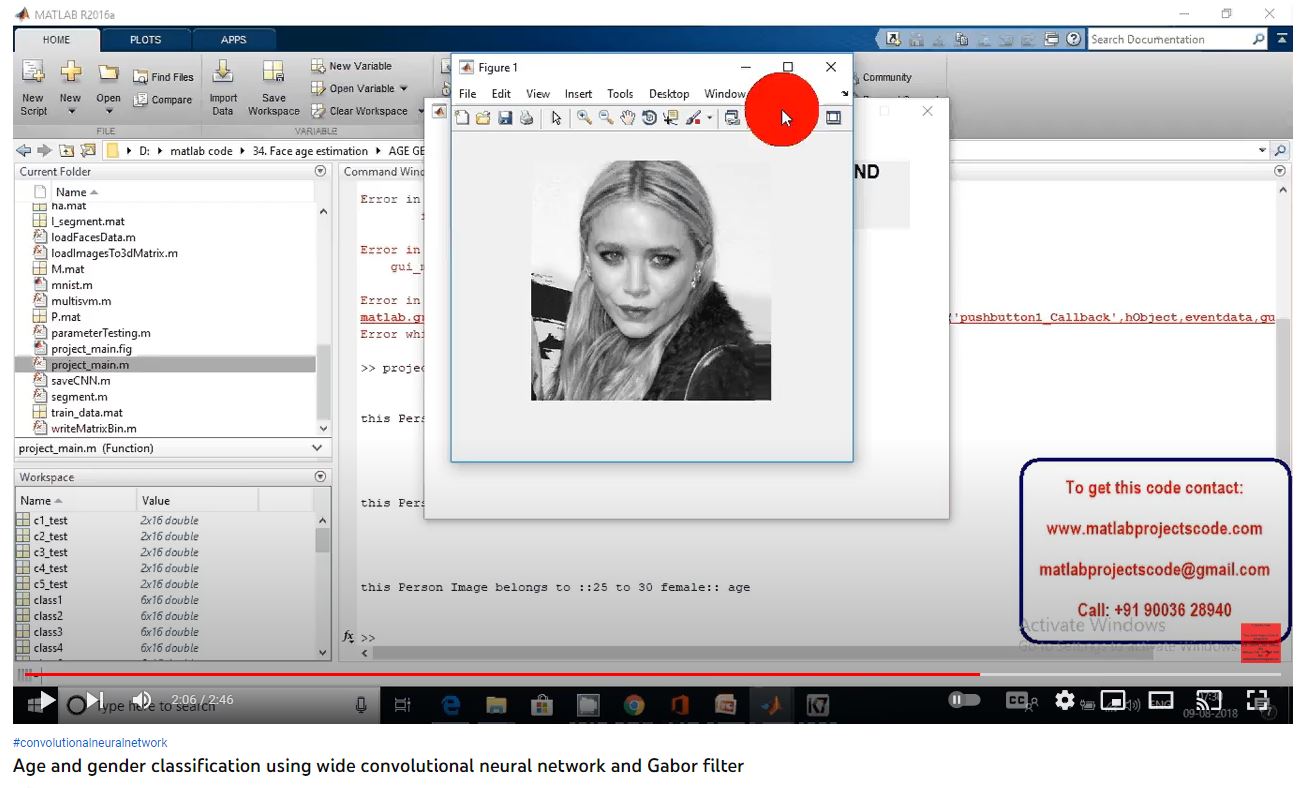
Task: Click the New Script icon
Action: 33,85
